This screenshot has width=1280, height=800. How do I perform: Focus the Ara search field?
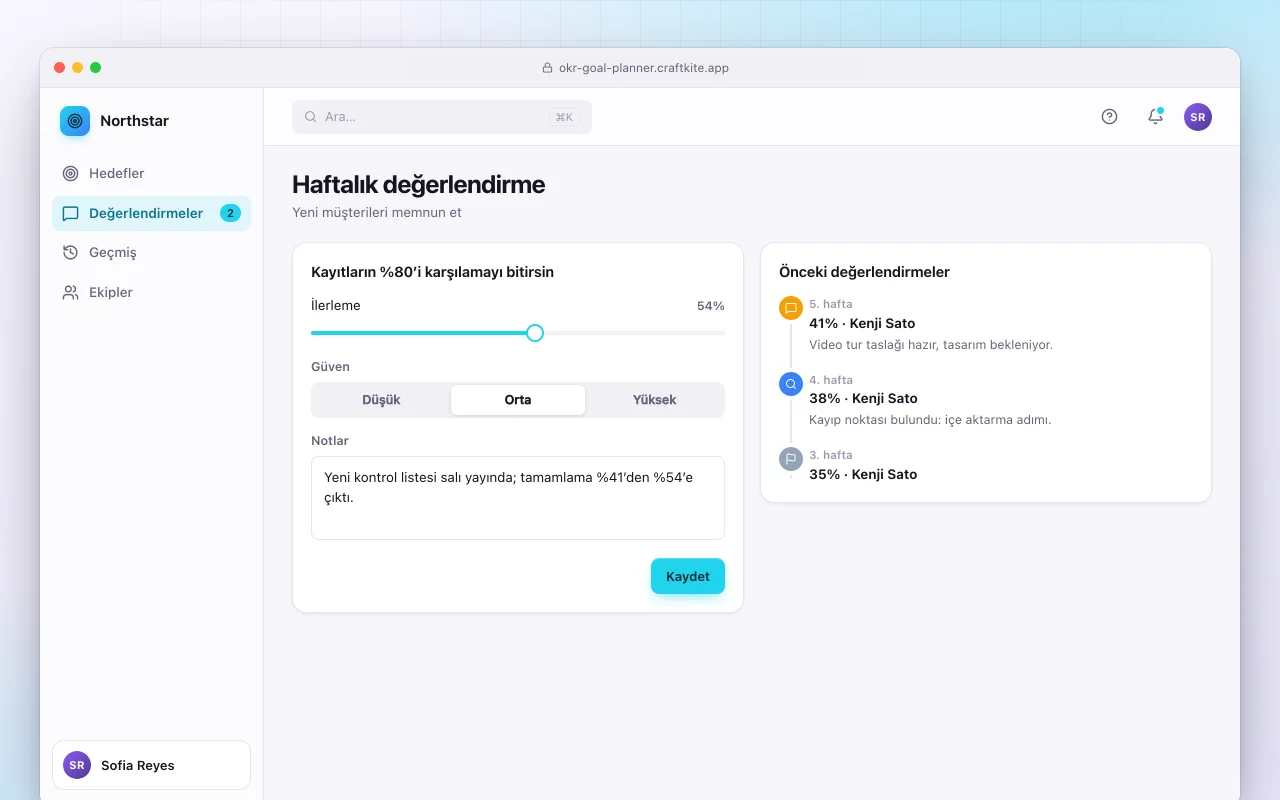click(x=442, y=116)
